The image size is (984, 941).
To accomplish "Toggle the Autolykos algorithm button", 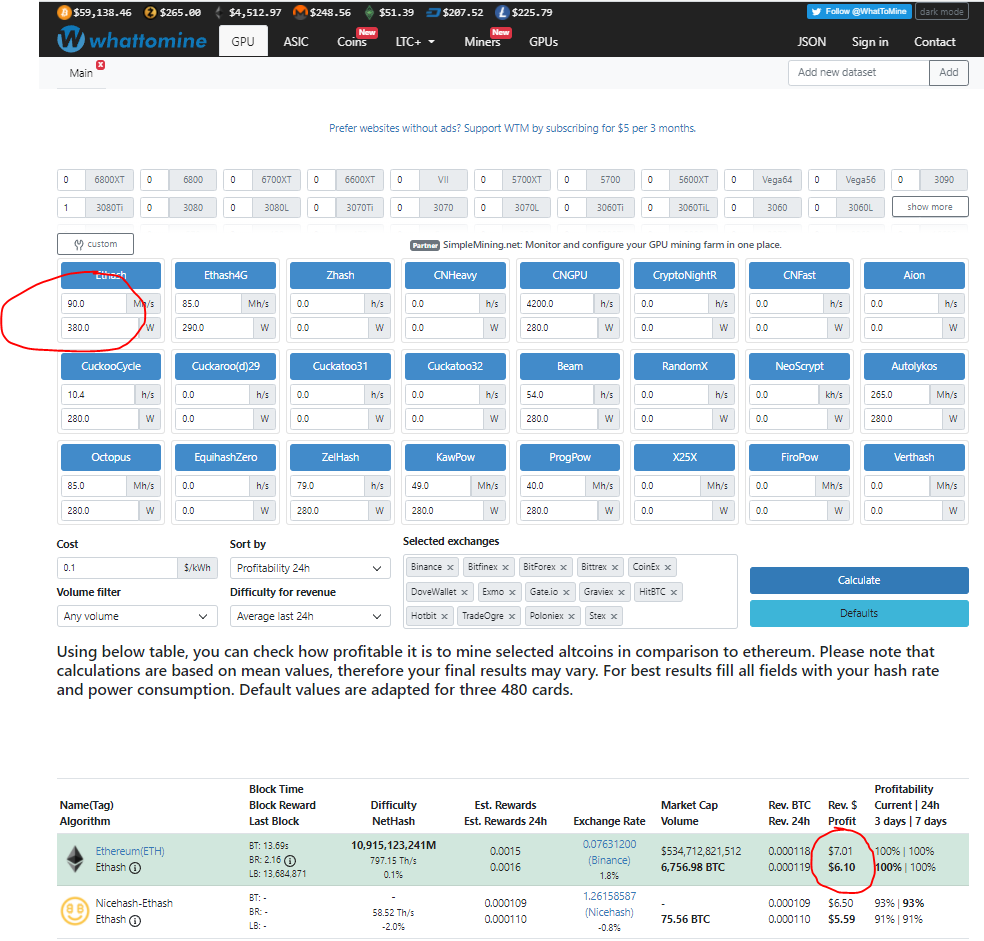I will [x=914, y=366].
